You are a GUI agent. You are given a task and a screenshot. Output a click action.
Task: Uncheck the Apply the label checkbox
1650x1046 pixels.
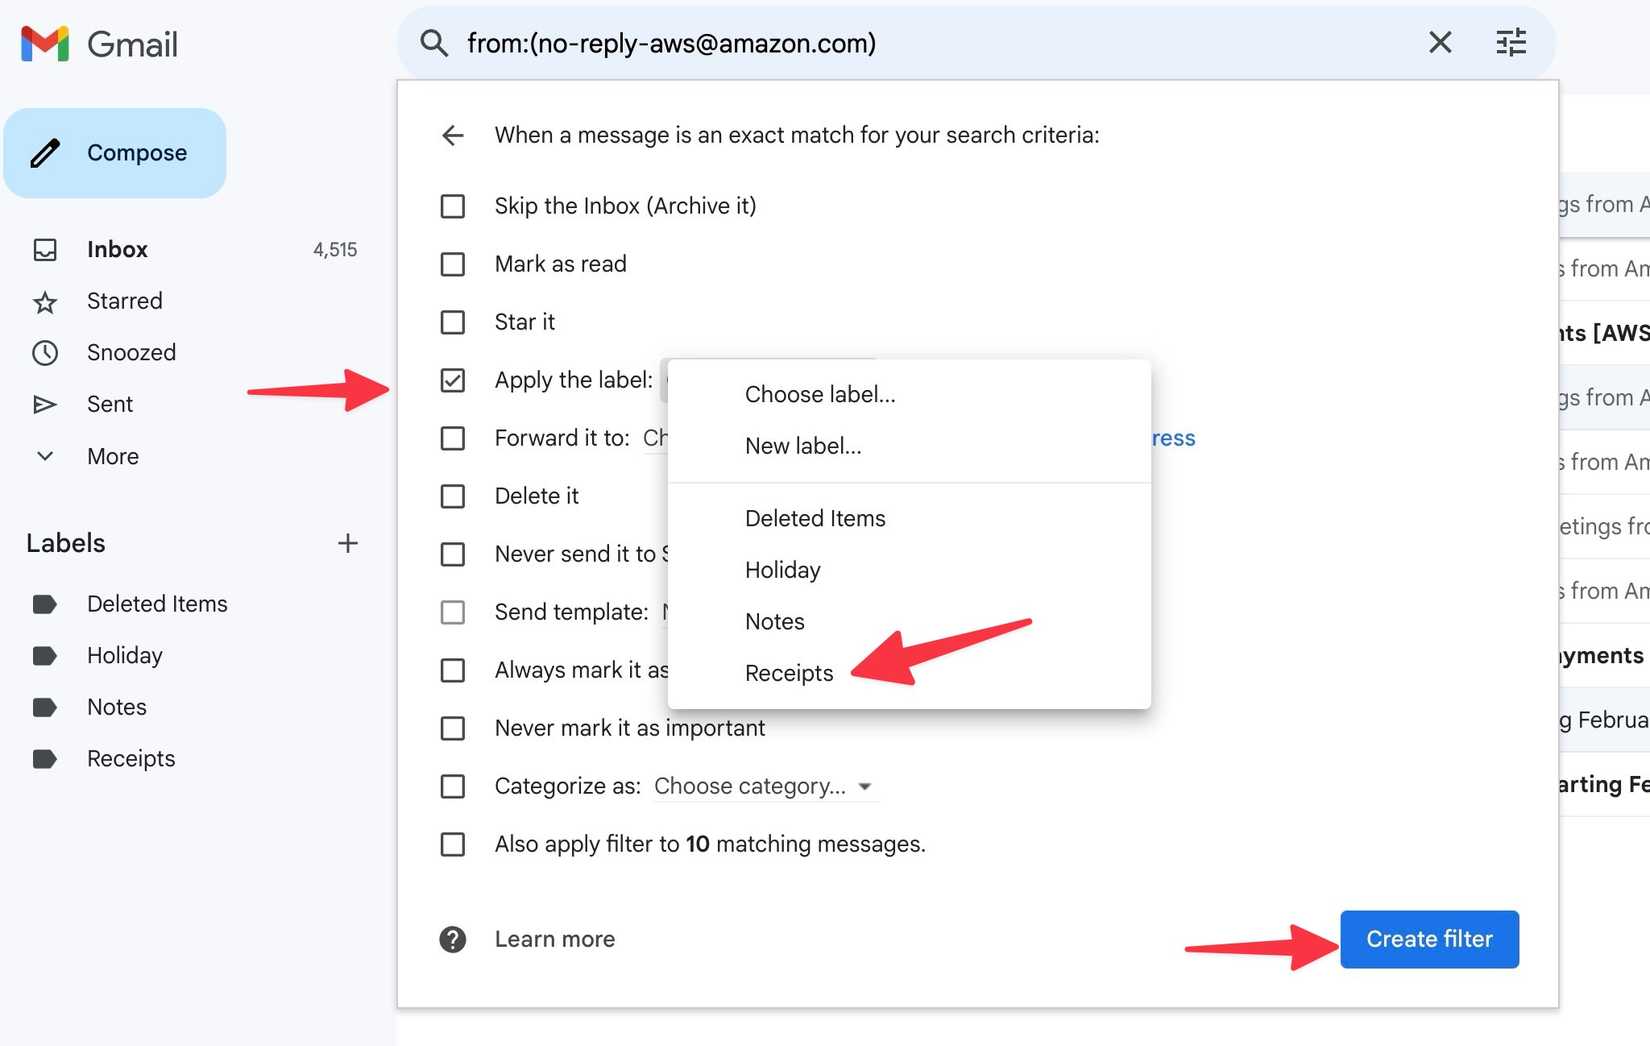point(453,380)
